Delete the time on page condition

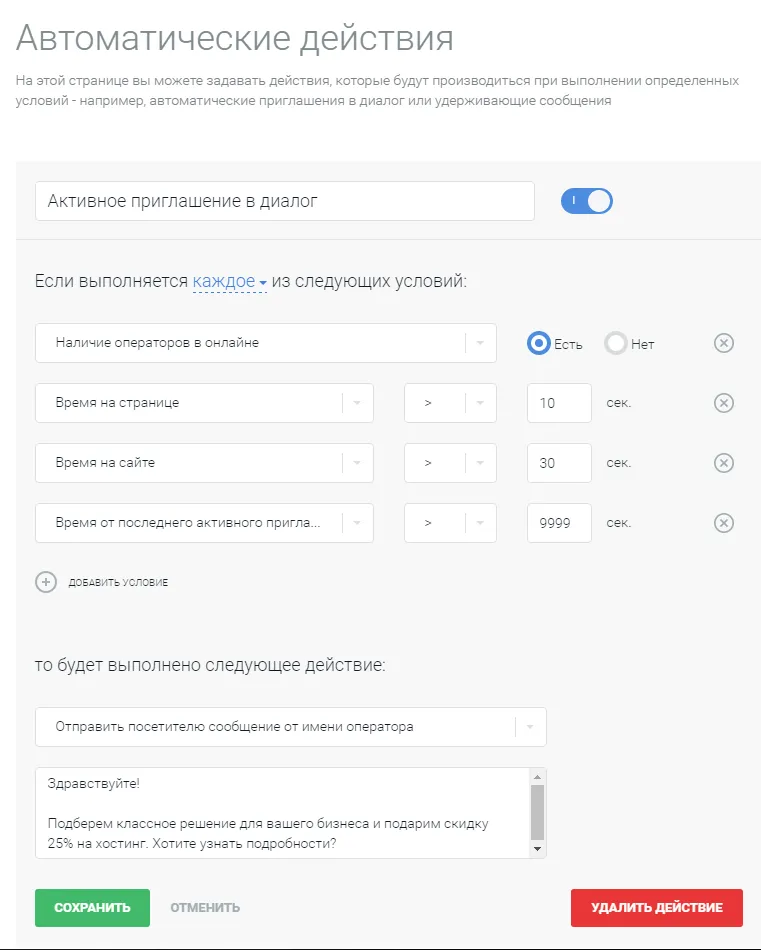[x=724, y=403]
